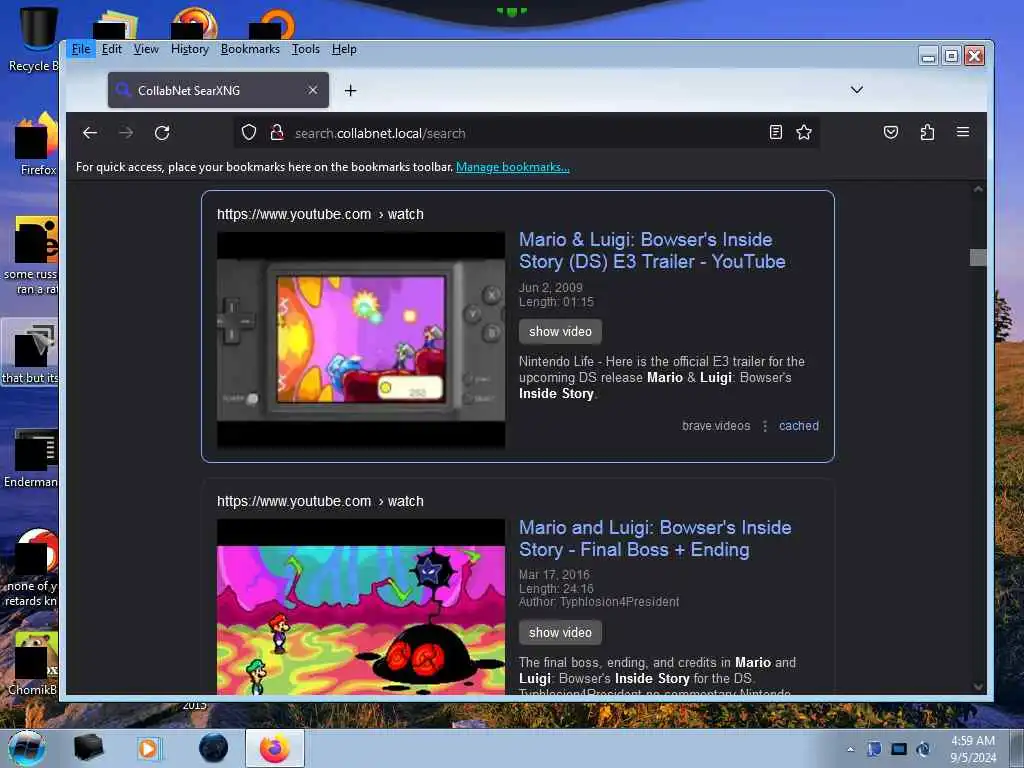Open the Extensions puzzle icon
Screen dimensions: 1024x768
tap(927, 133)
